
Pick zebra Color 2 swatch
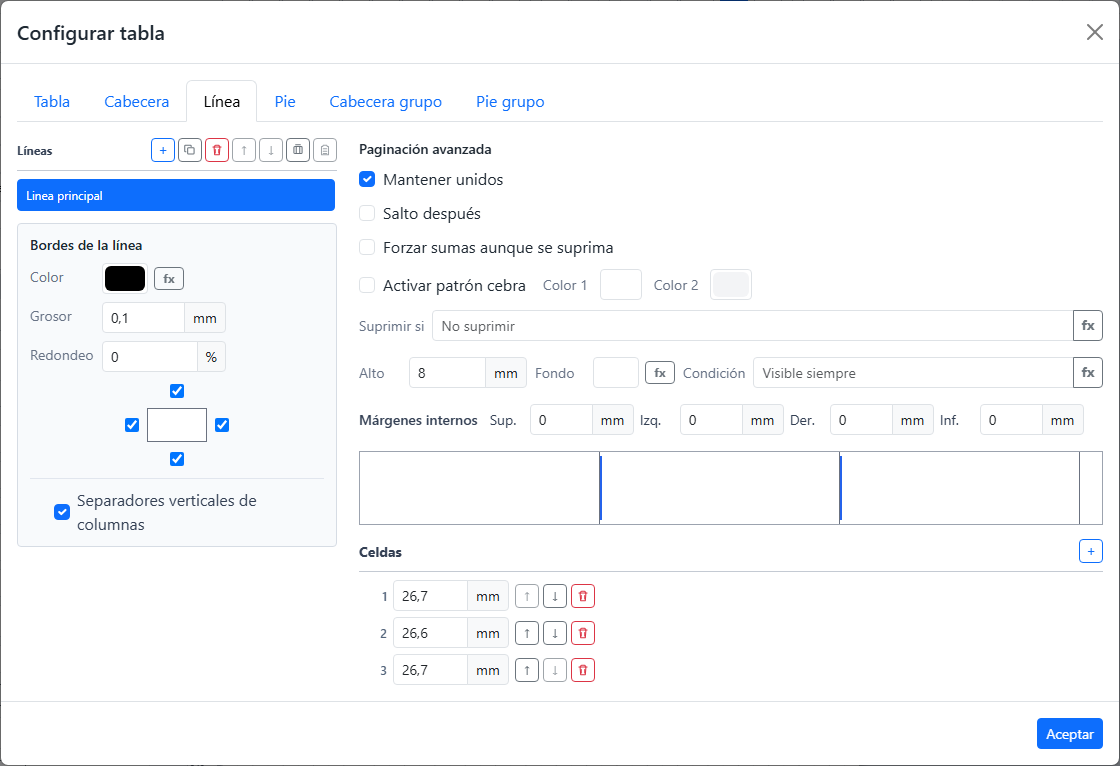(731, 284)
